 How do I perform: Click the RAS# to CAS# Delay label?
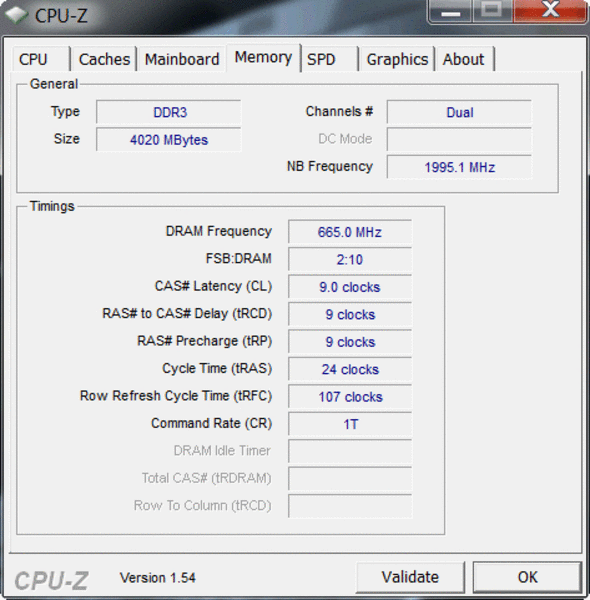(x=187, y=314)
